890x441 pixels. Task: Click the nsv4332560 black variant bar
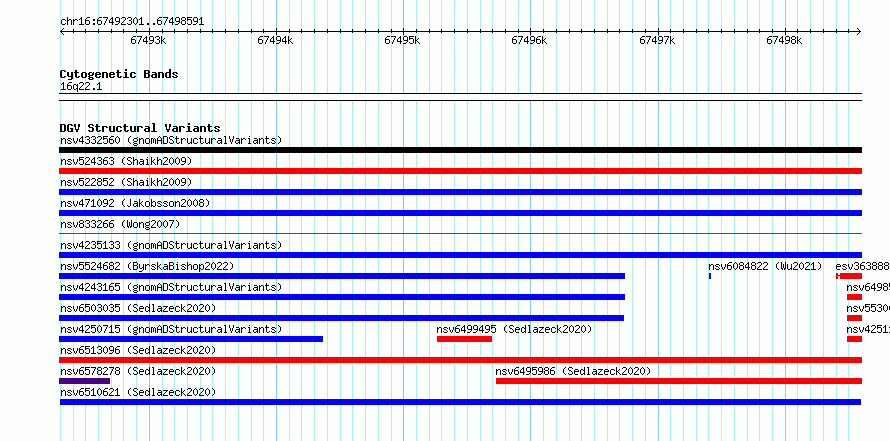460,150
